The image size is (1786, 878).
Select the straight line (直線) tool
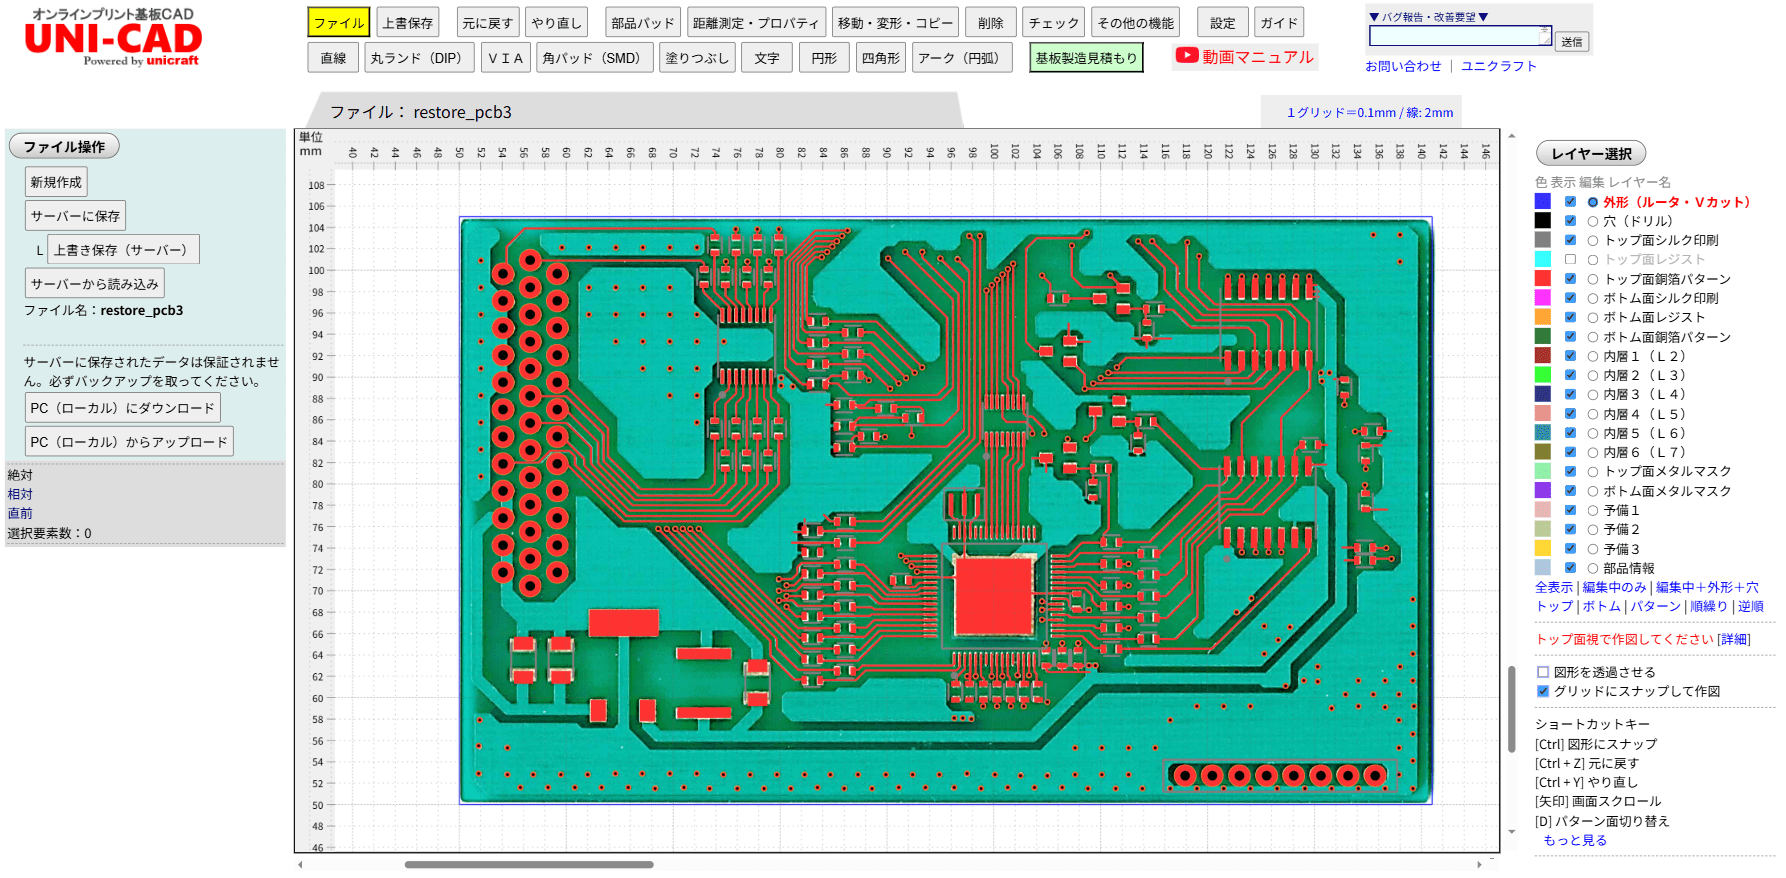[333, 58]
